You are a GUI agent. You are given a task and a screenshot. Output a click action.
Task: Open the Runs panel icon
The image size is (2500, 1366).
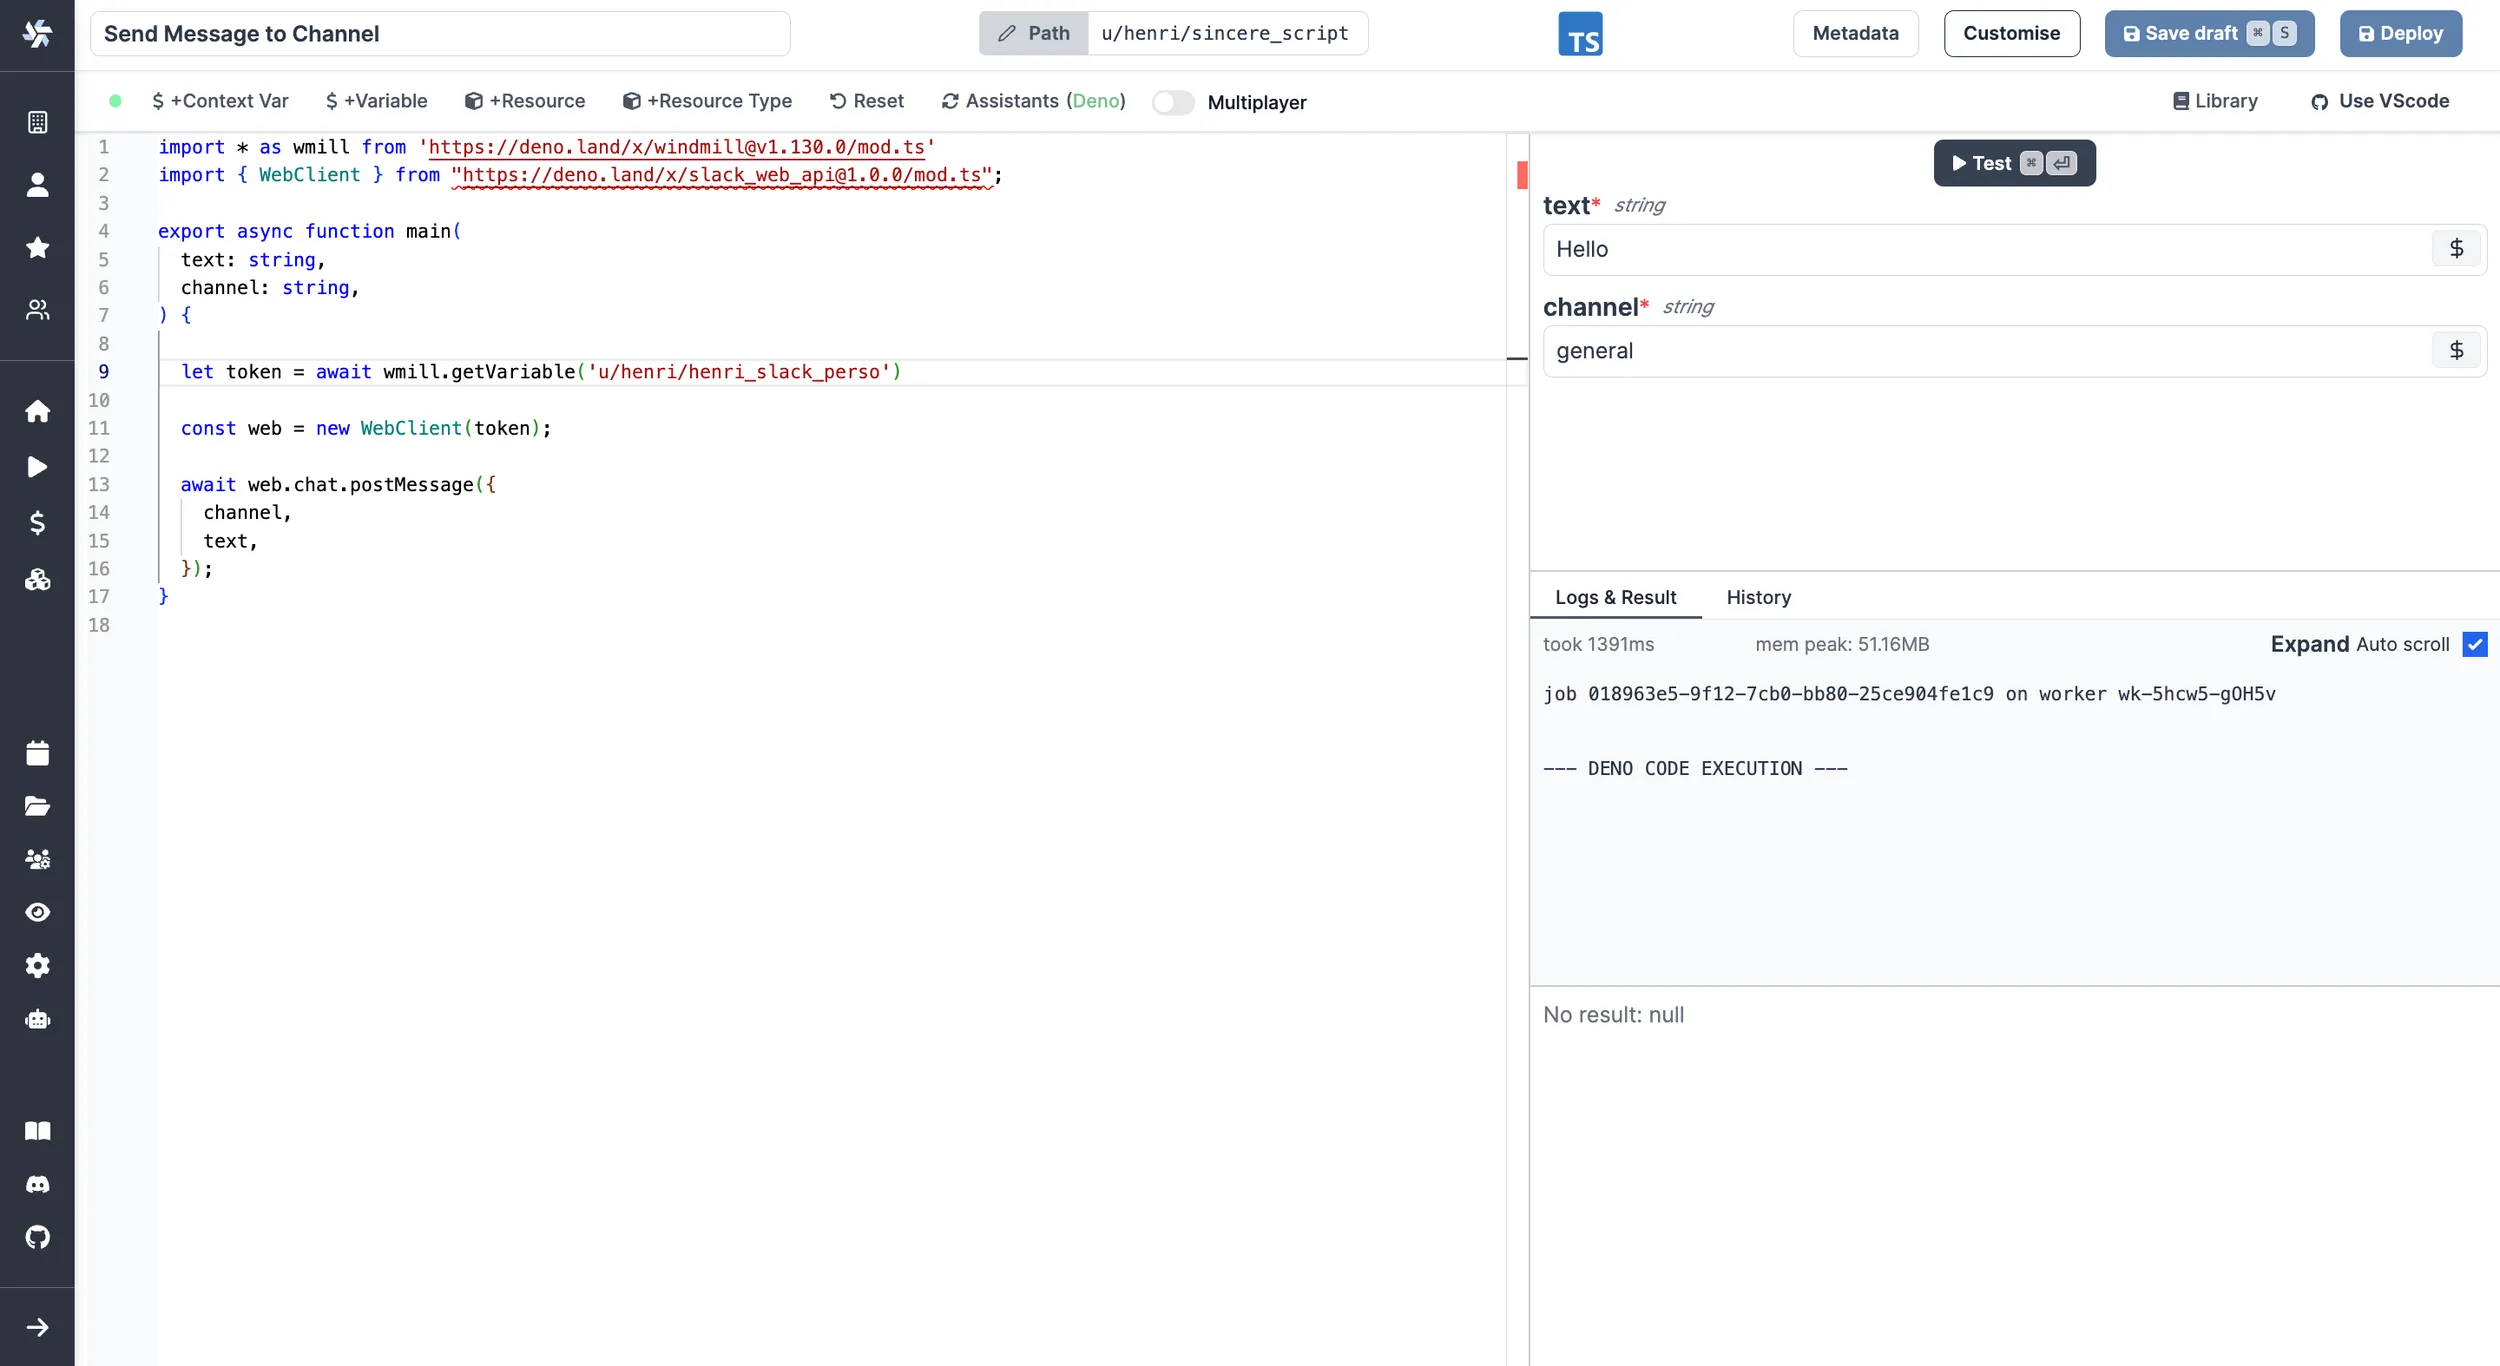pyautogui.click(x=37, y=466)
